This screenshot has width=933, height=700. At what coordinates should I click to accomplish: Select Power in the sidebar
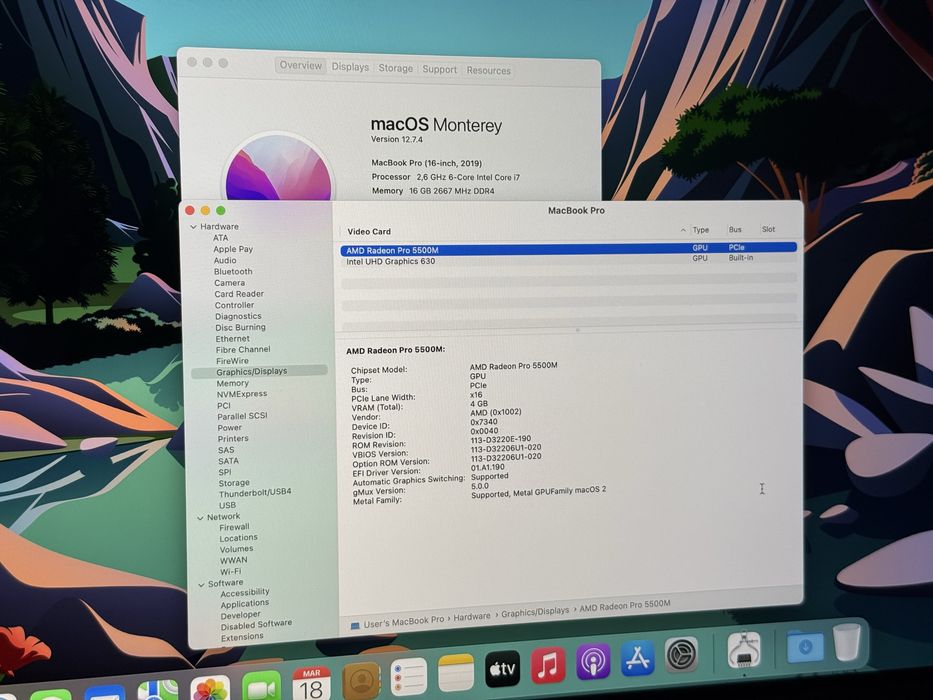[229, 427]
